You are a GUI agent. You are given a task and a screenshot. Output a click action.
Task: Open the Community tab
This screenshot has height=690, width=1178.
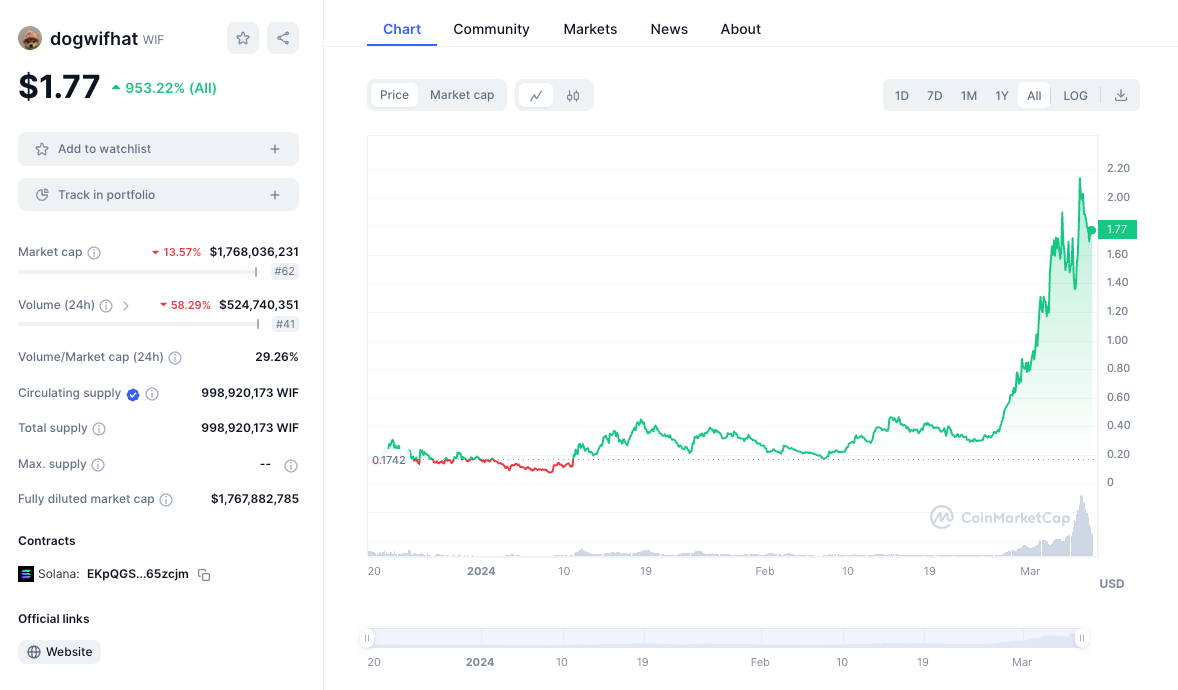tap(491, 29)
